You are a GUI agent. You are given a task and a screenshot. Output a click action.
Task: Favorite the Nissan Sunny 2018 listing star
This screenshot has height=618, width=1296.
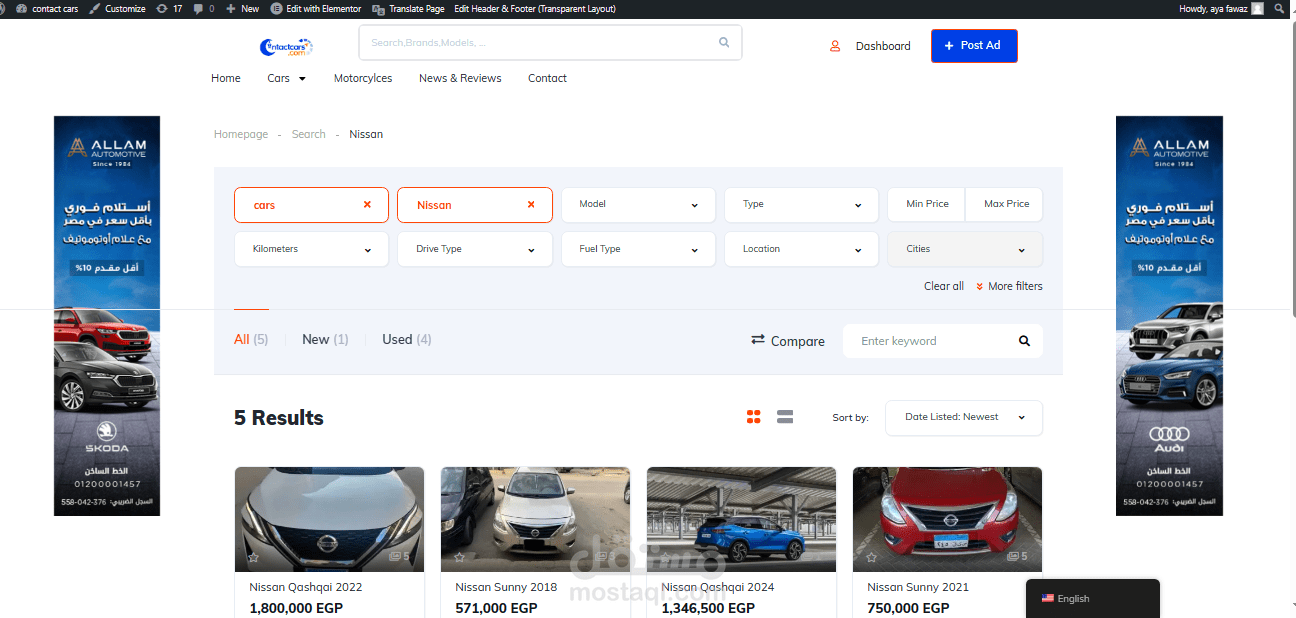pos(460,557)
